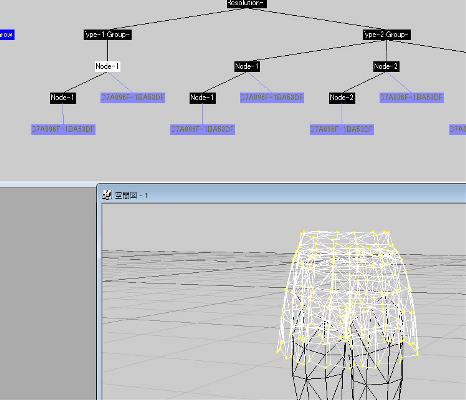The image size is (466, 400).
Task: Click purple ID label below Type-1's lower Node-1
Action: pyautogui.click(x=63, y=129)
